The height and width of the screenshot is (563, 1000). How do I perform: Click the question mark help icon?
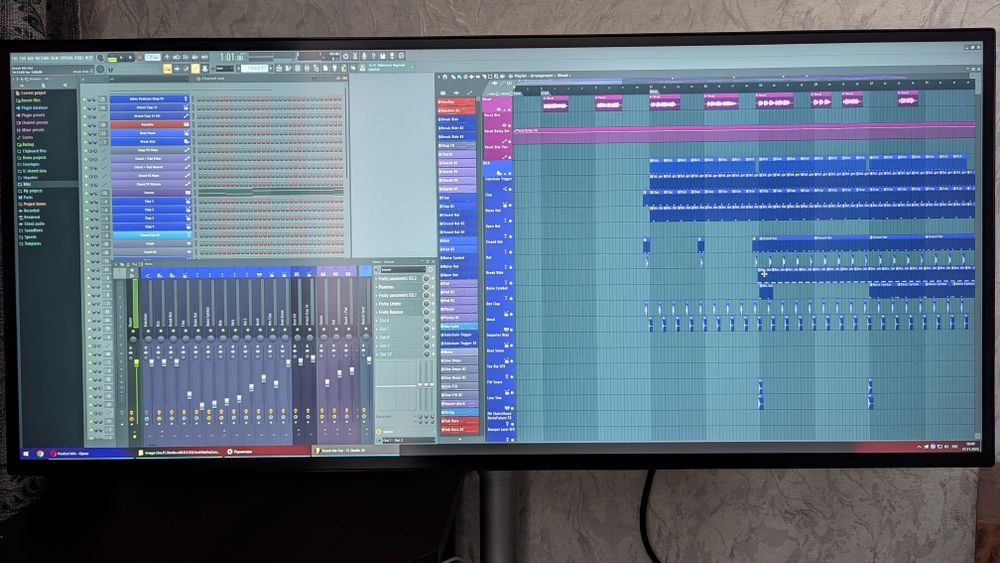coord(373,57)
